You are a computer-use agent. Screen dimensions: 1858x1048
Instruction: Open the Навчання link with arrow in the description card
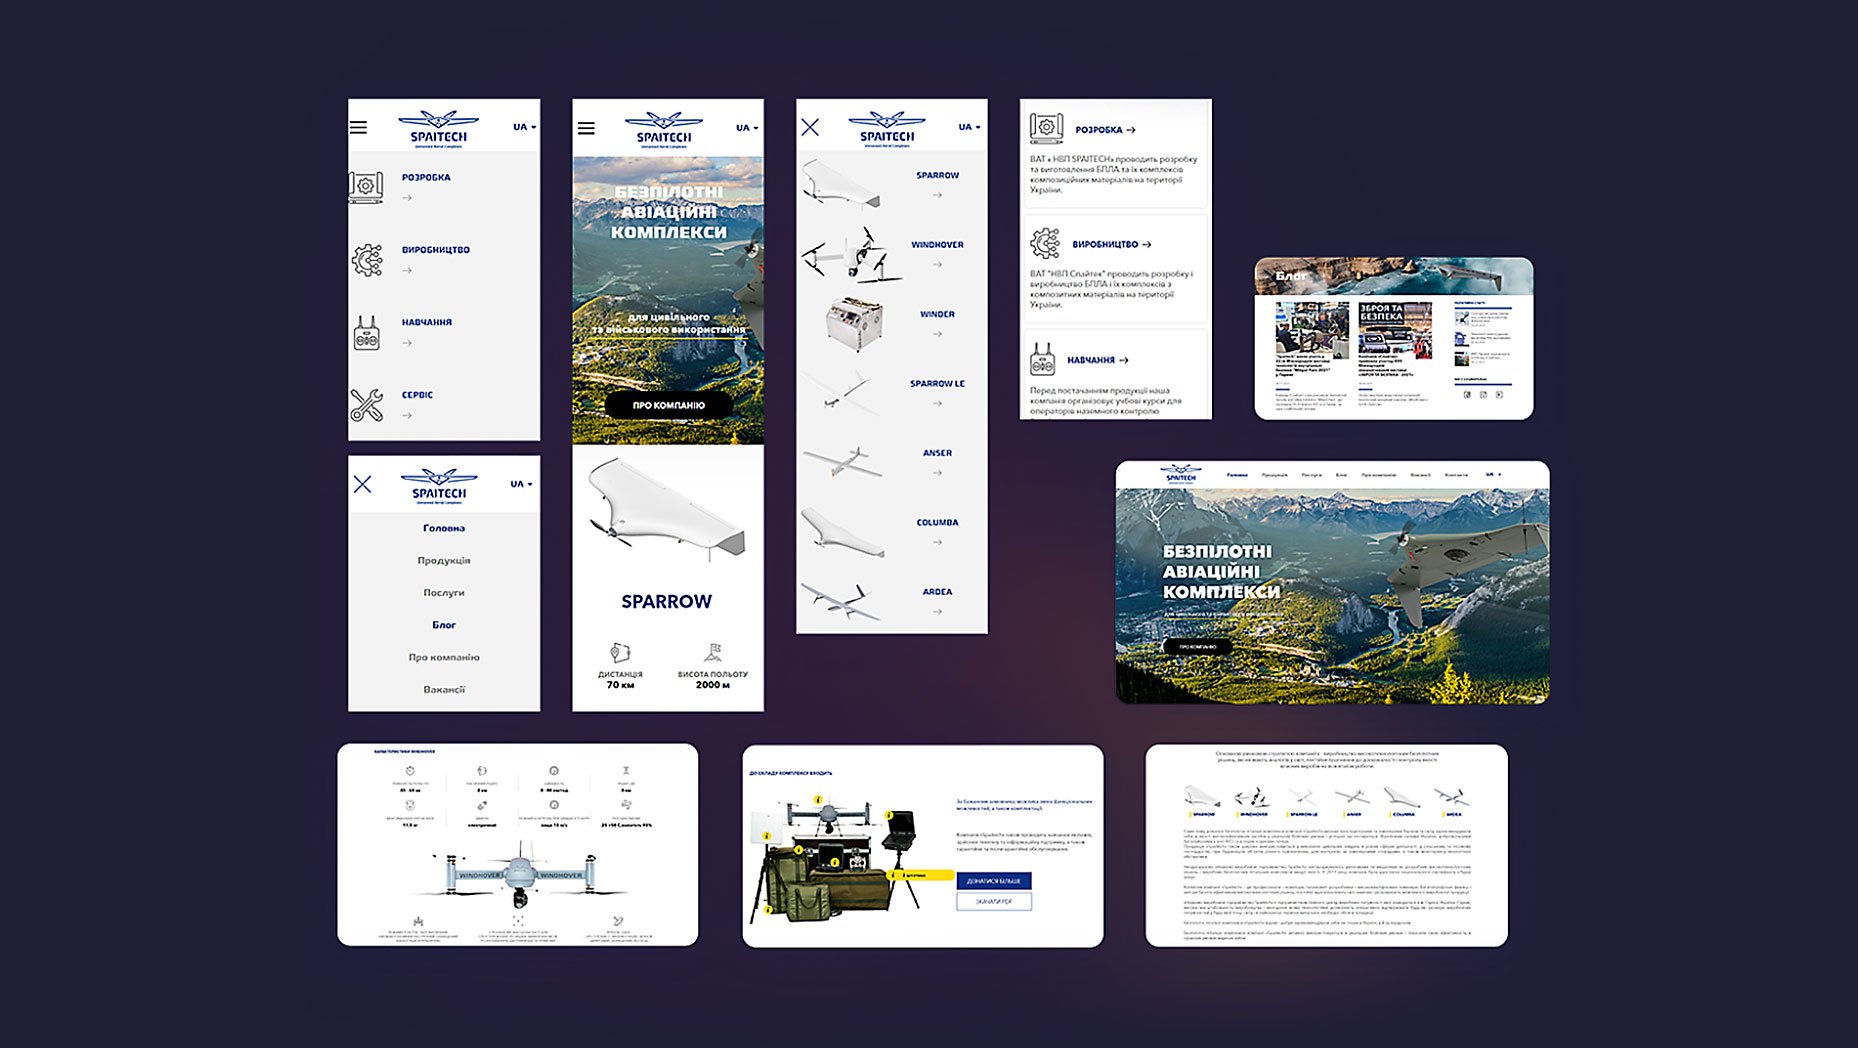(x=1097, y=360)
